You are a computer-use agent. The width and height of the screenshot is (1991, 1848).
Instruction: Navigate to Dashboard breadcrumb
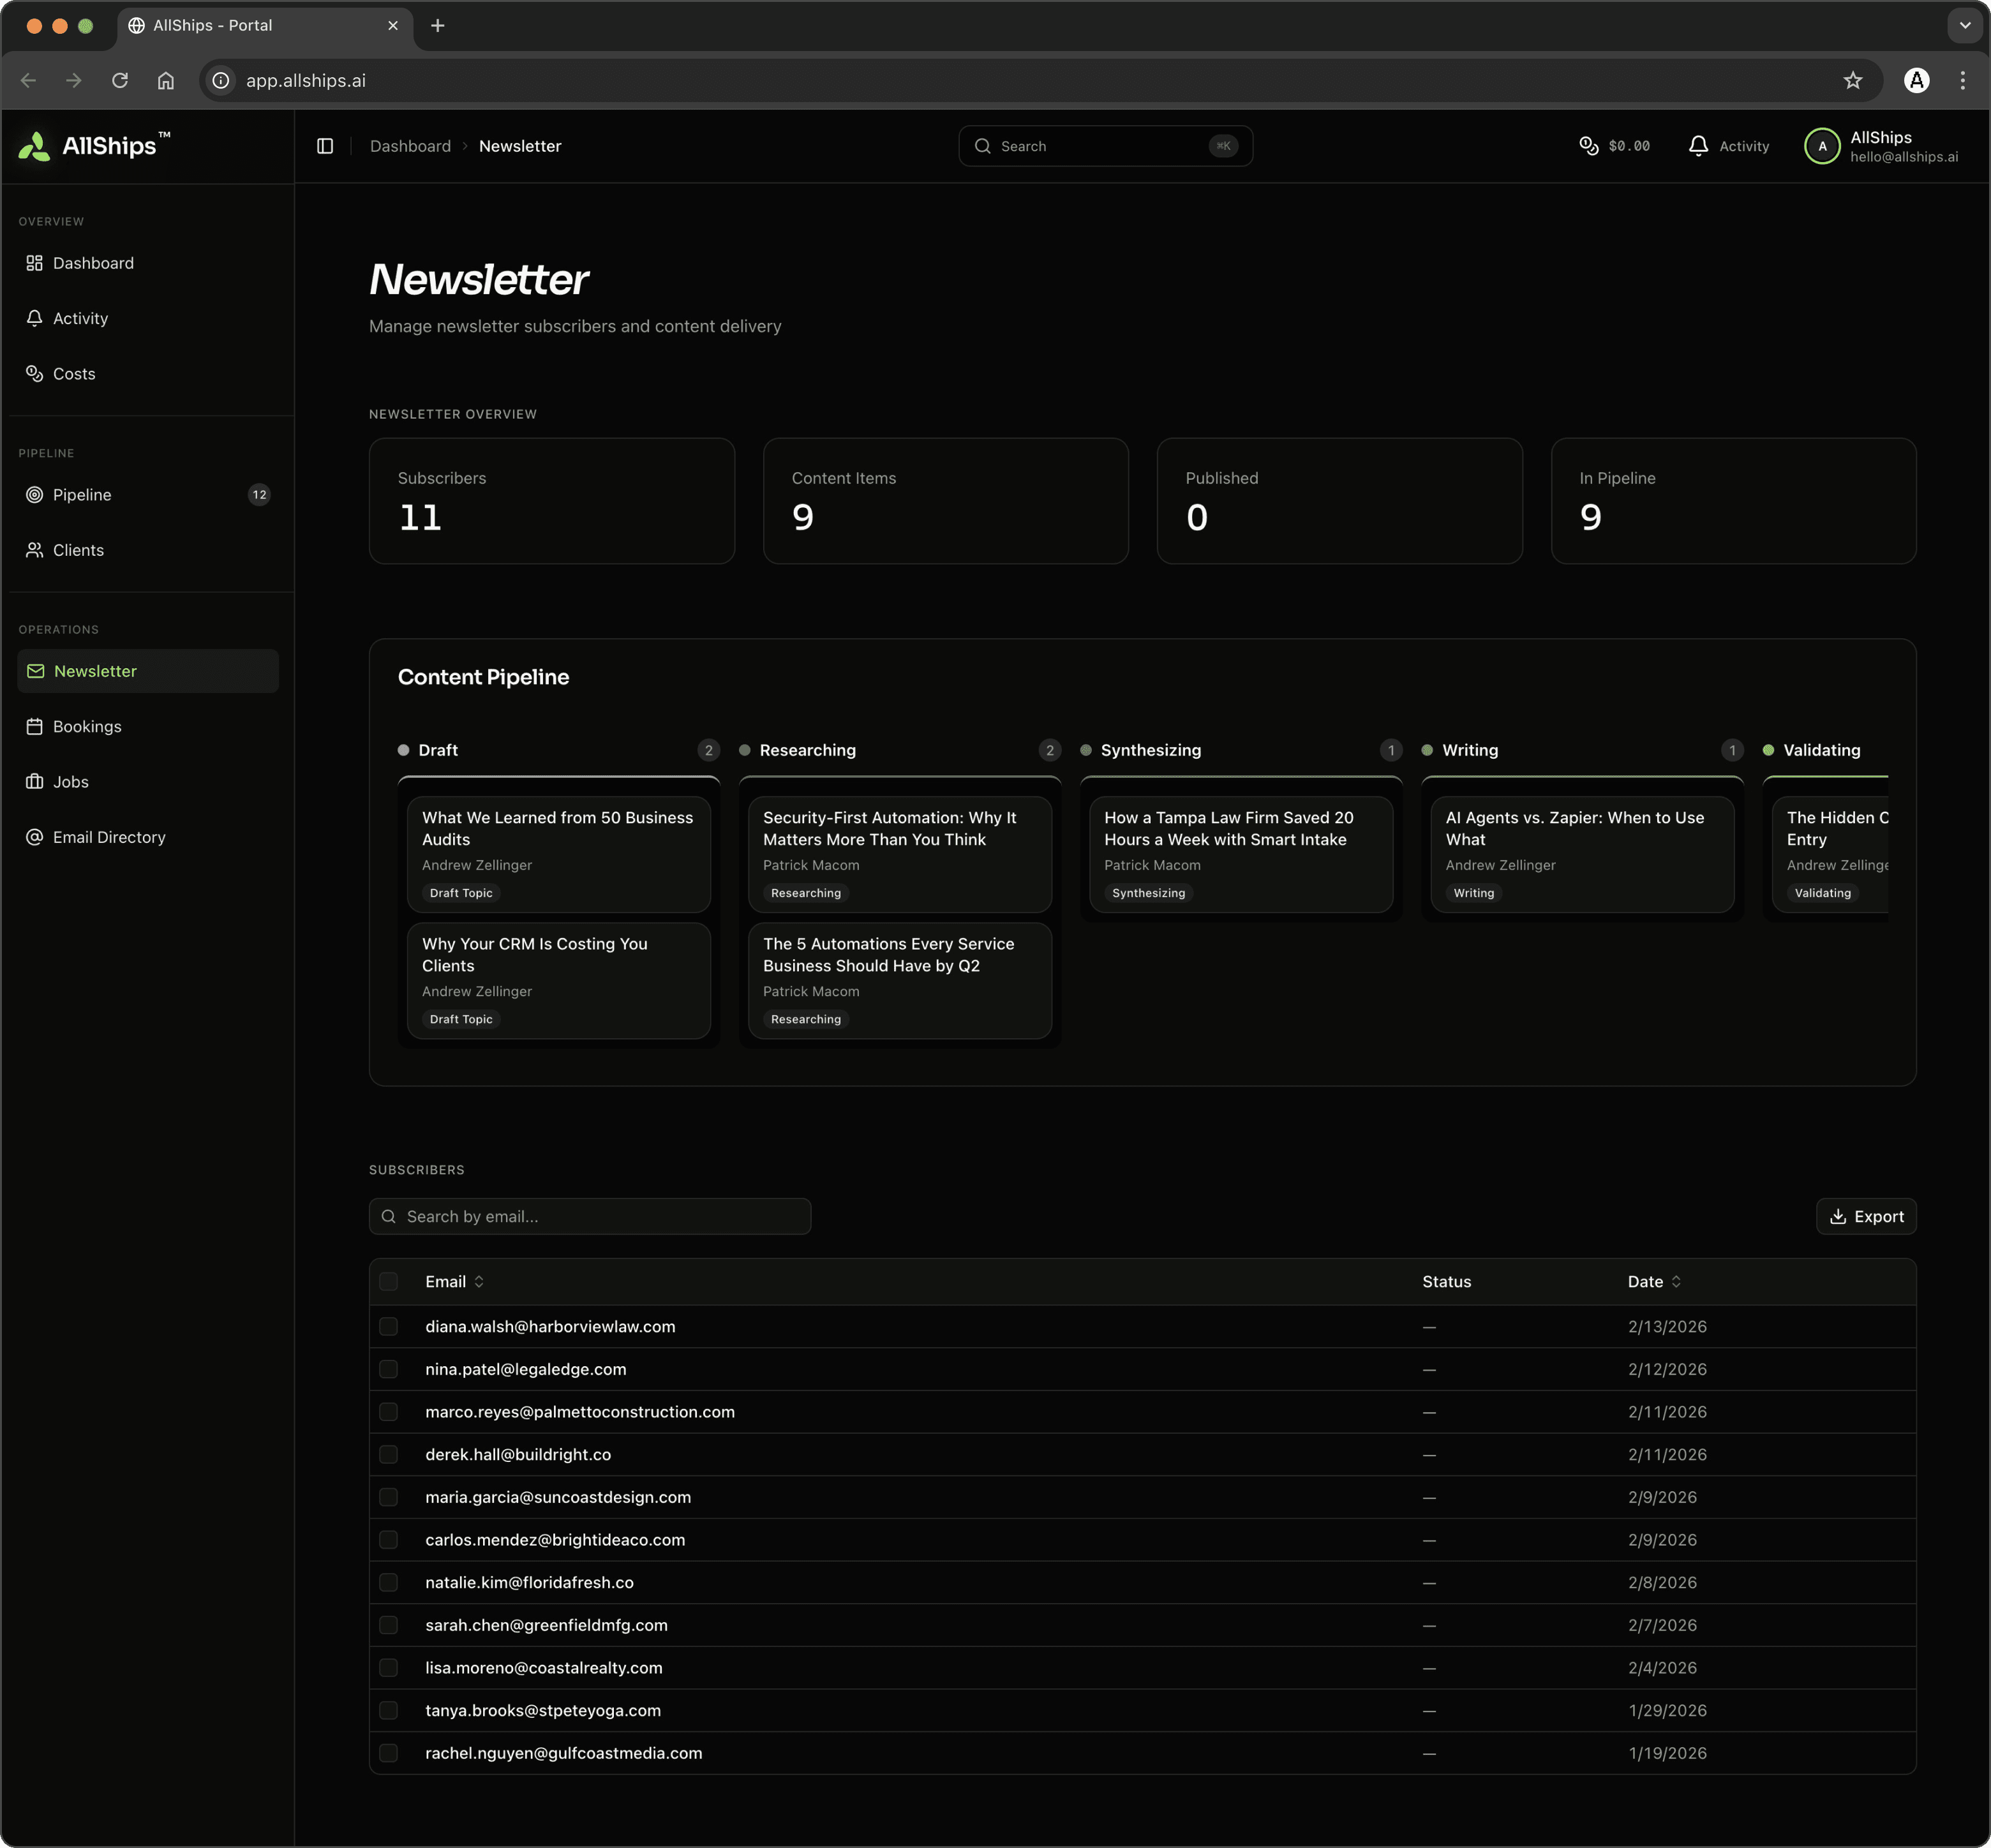pyautogui.click(x=410, y=146)
